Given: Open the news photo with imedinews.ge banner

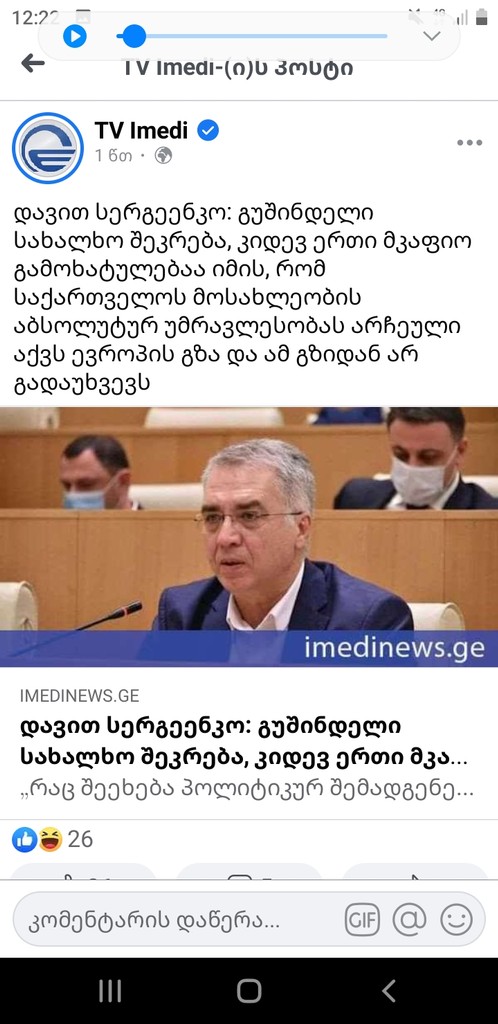Looking at the screenshot, I should tap(249, 537).
